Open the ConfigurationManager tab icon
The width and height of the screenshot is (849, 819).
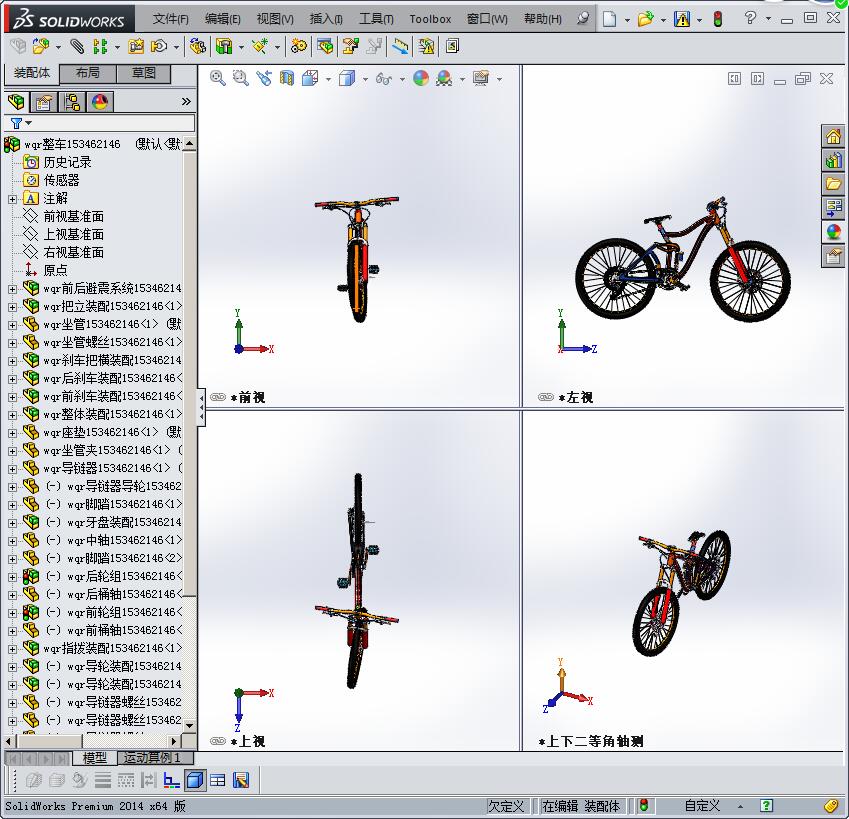pyautogui.click(x=71, y=102)
